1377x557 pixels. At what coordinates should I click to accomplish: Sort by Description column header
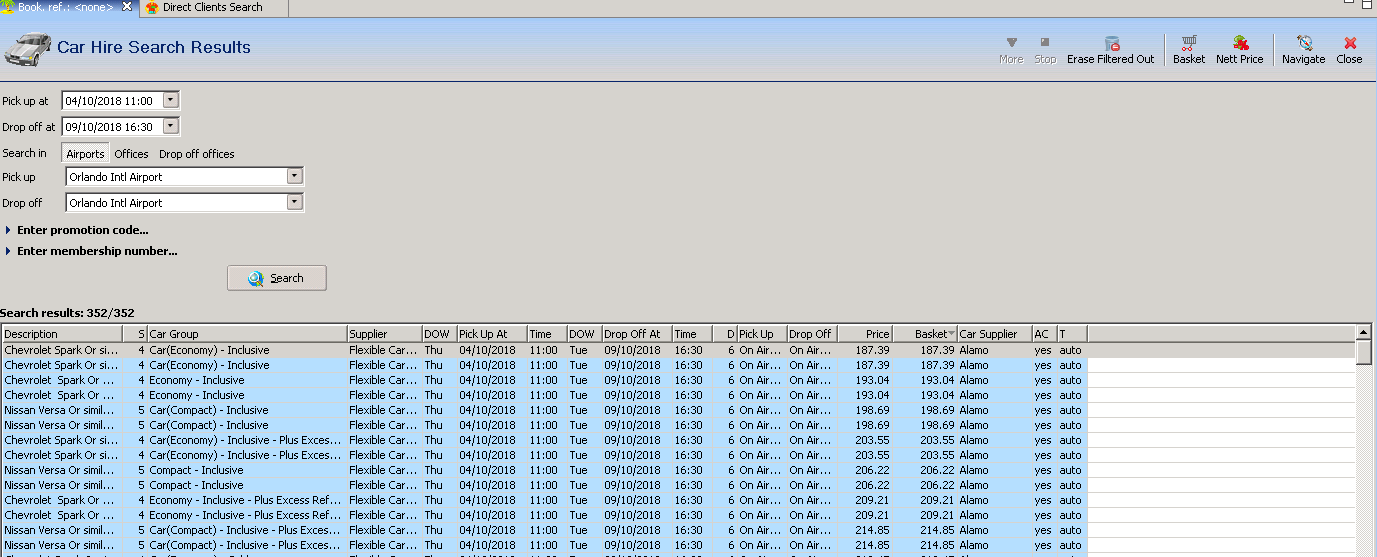[x=62, y=334]
